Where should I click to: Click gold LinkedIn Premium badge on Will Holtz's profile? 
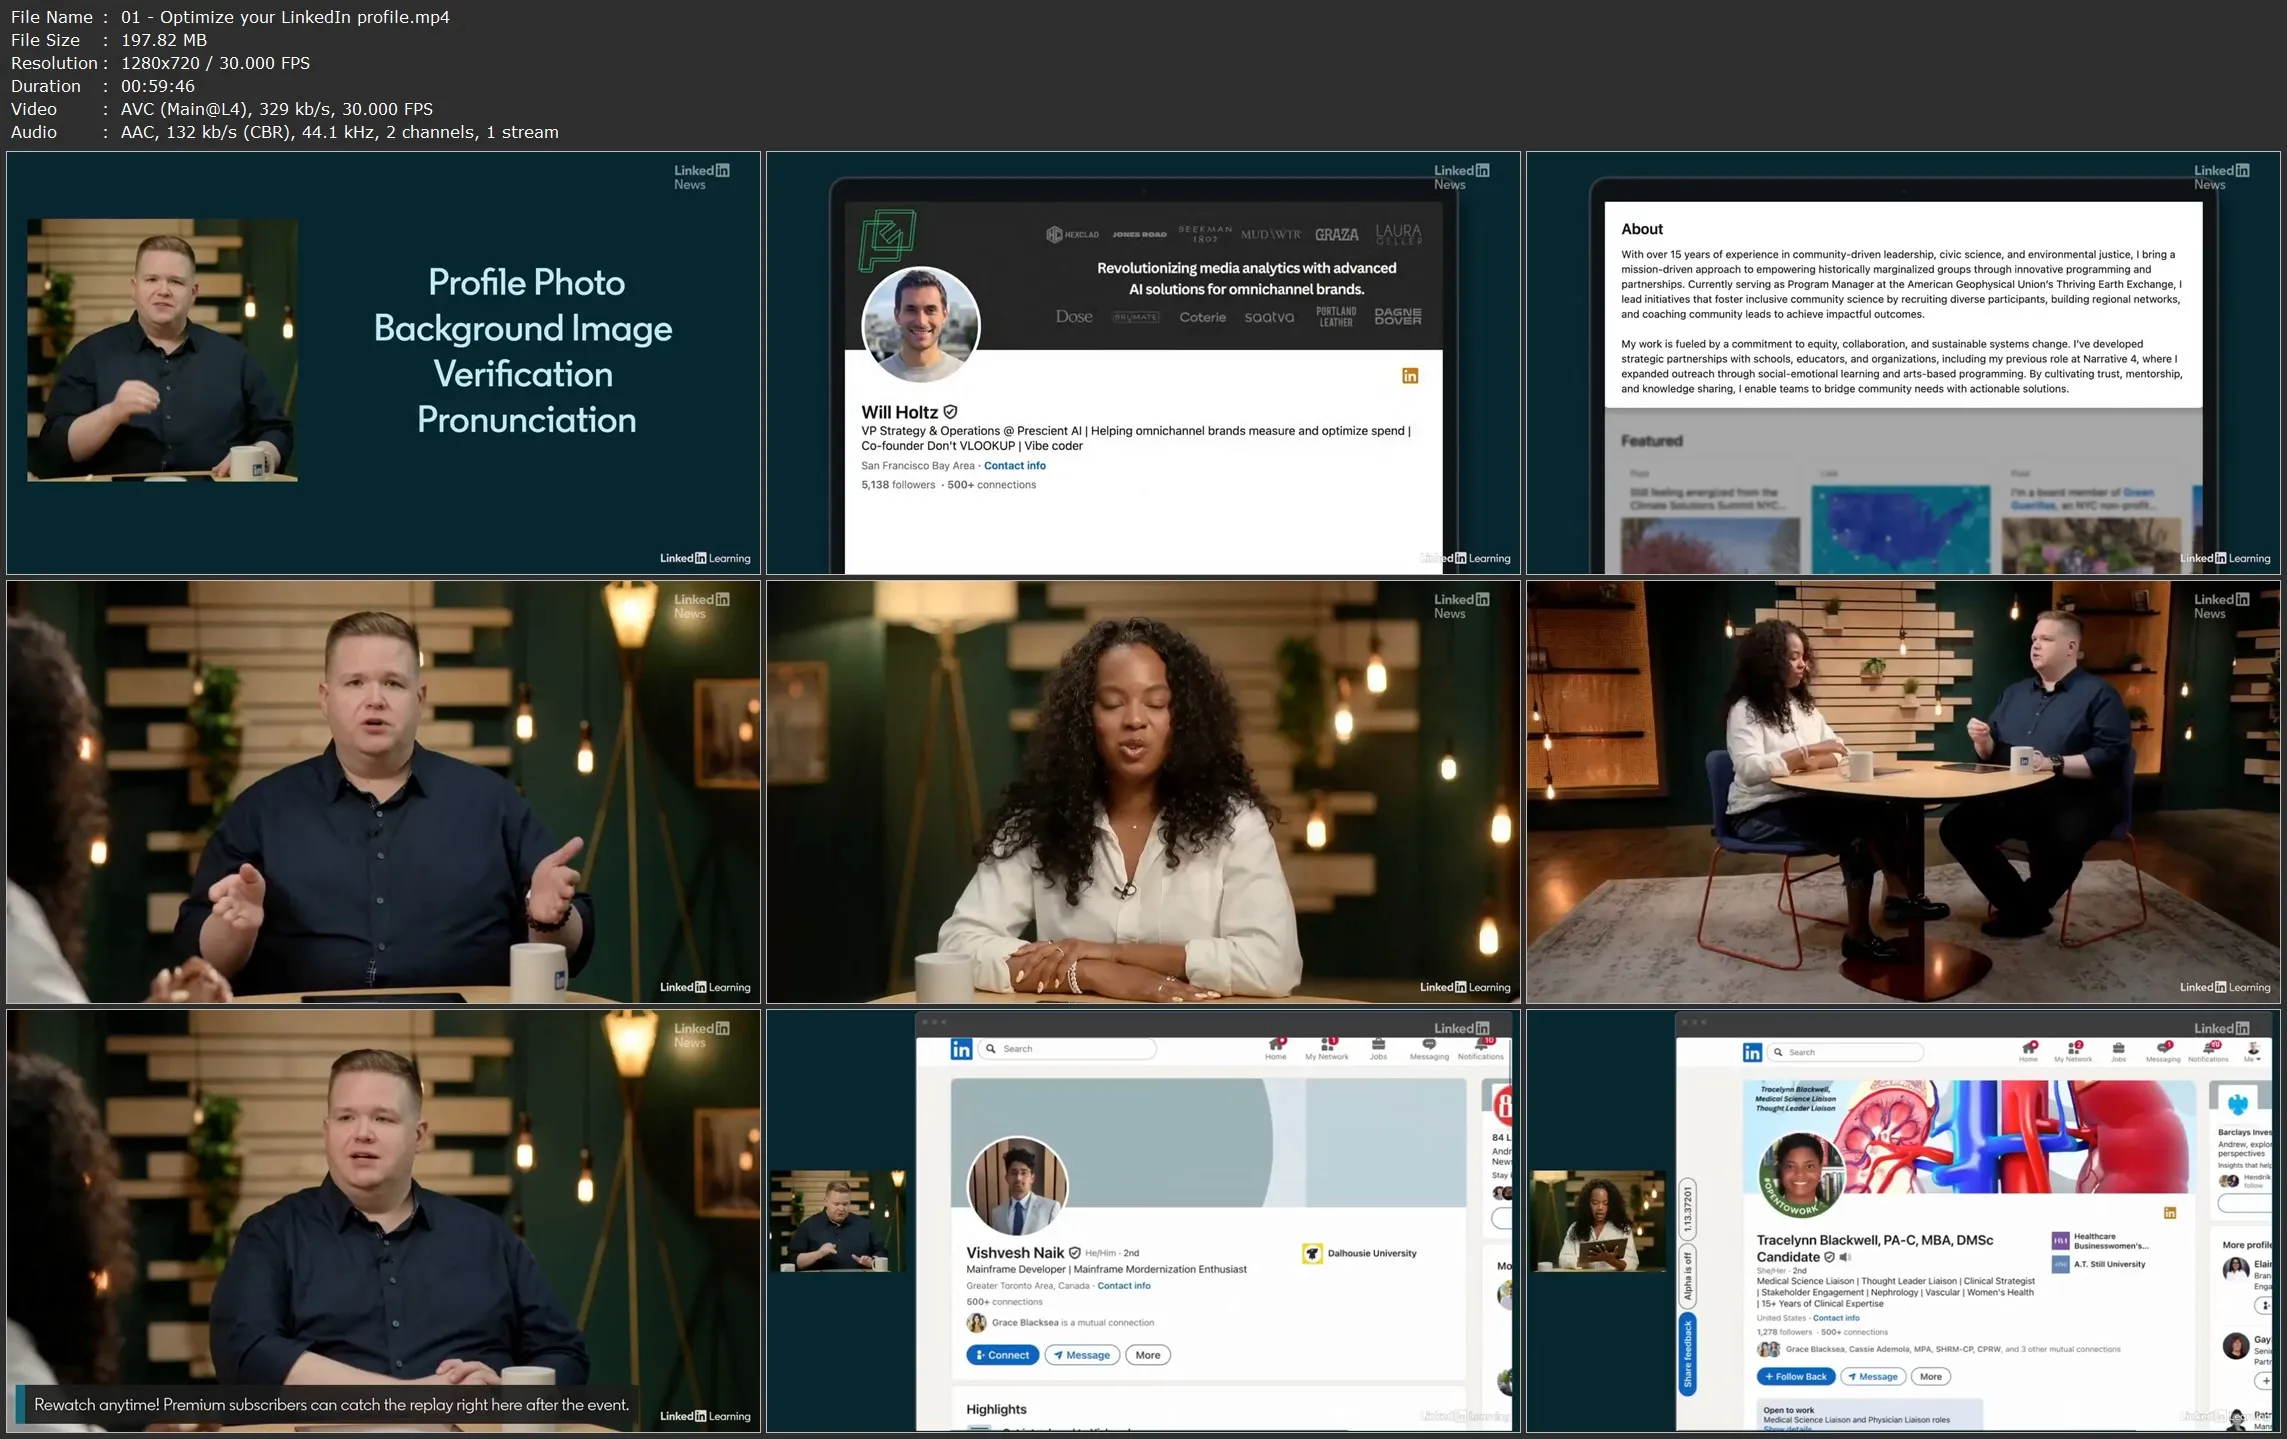[1410, 376]
